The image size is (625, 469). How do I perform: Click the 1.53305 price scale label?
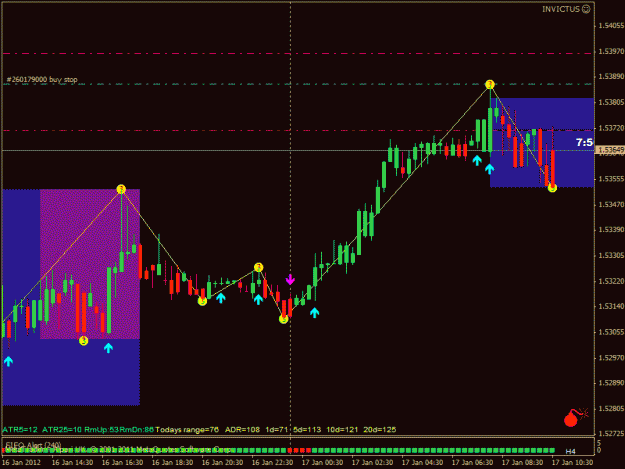point(611,255)
